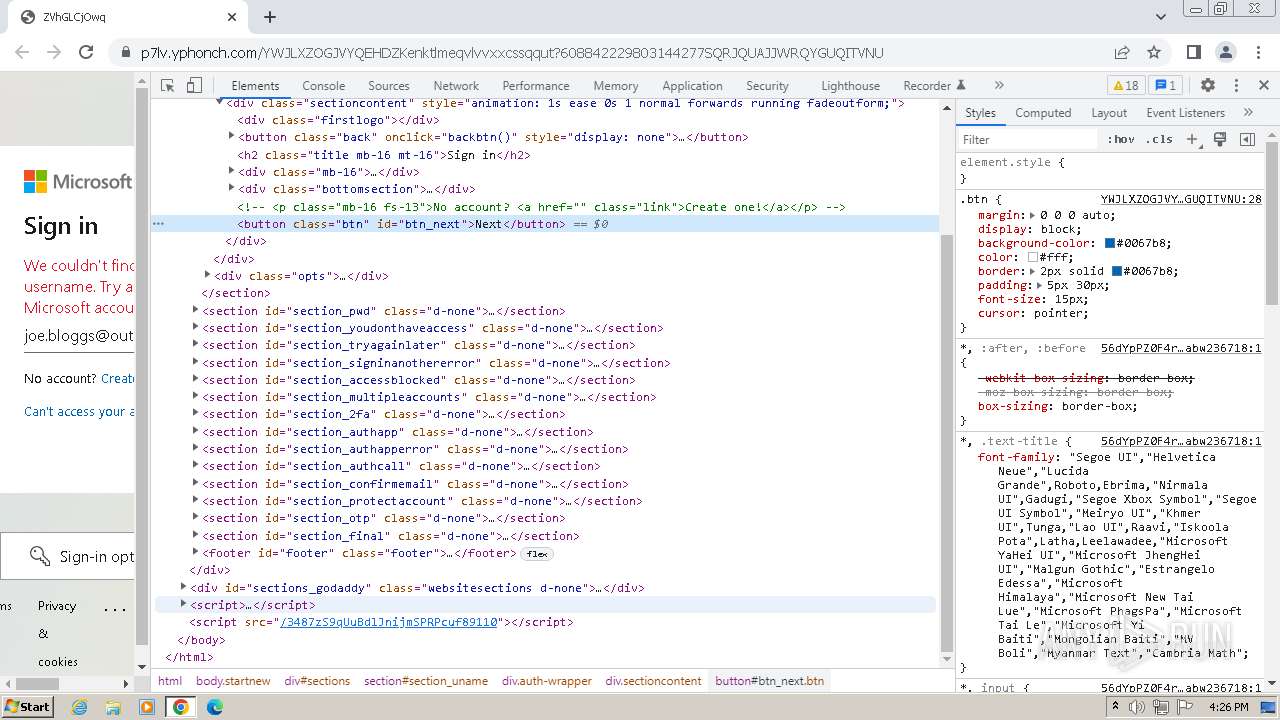1280x720 pixels.
Task: Reload the browser page
Action: (86, 53)
